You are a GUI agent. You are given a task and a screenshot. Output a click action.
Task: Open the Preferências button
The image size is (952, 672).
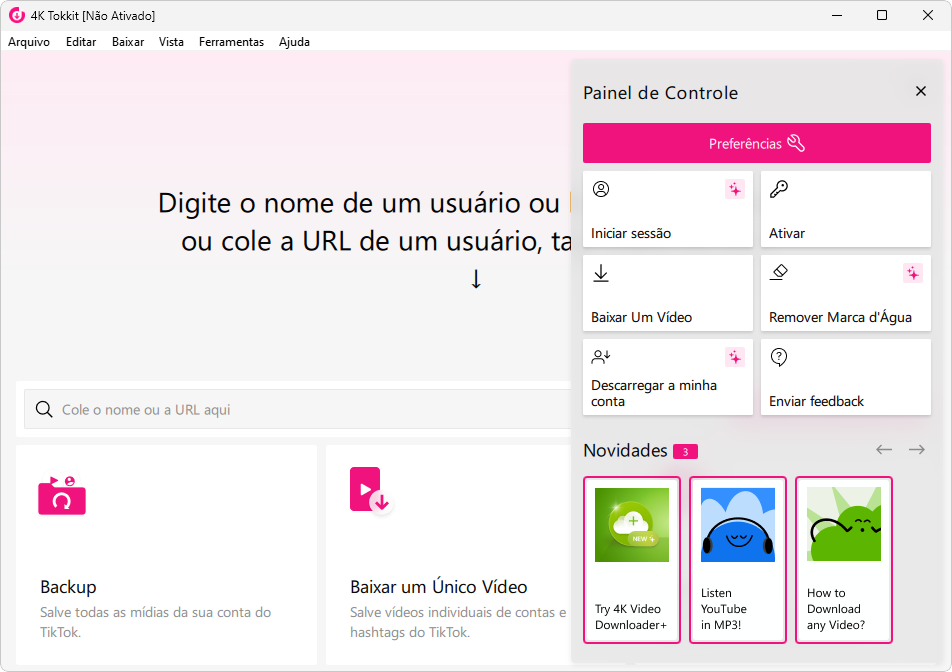[757, 143]
